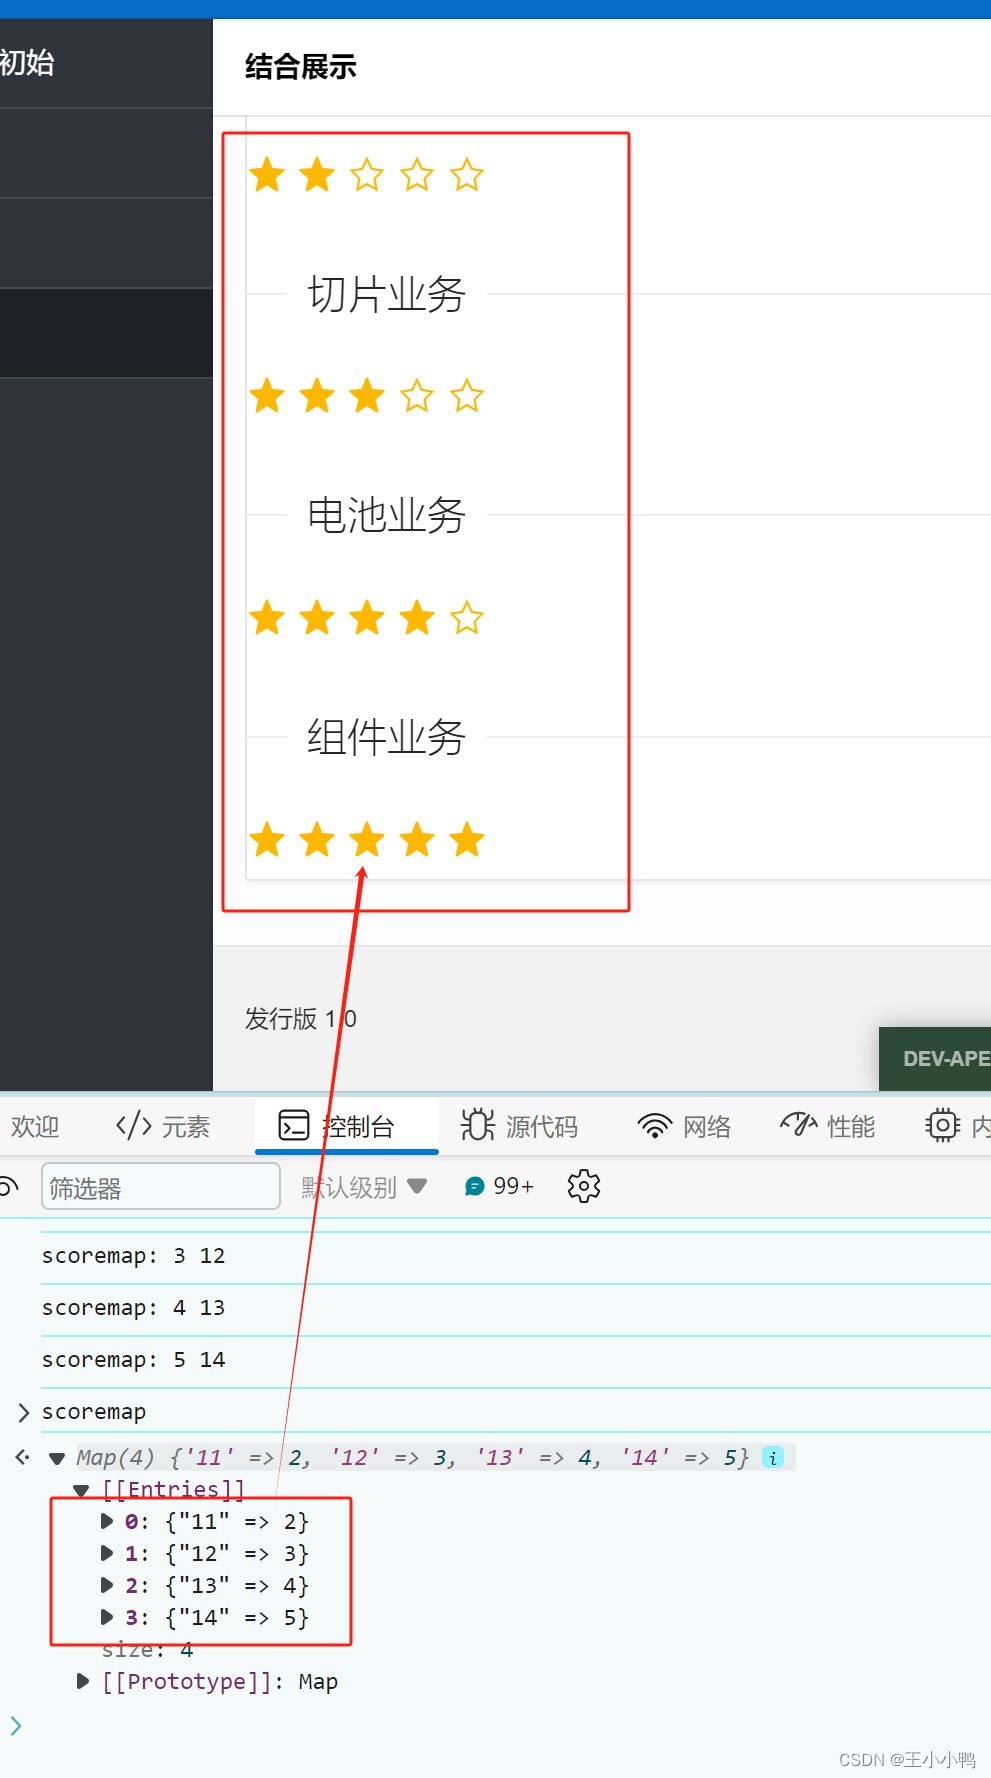Click the Console tab icon
This screenshot has width=991, height=1778.
[294, 1125]
